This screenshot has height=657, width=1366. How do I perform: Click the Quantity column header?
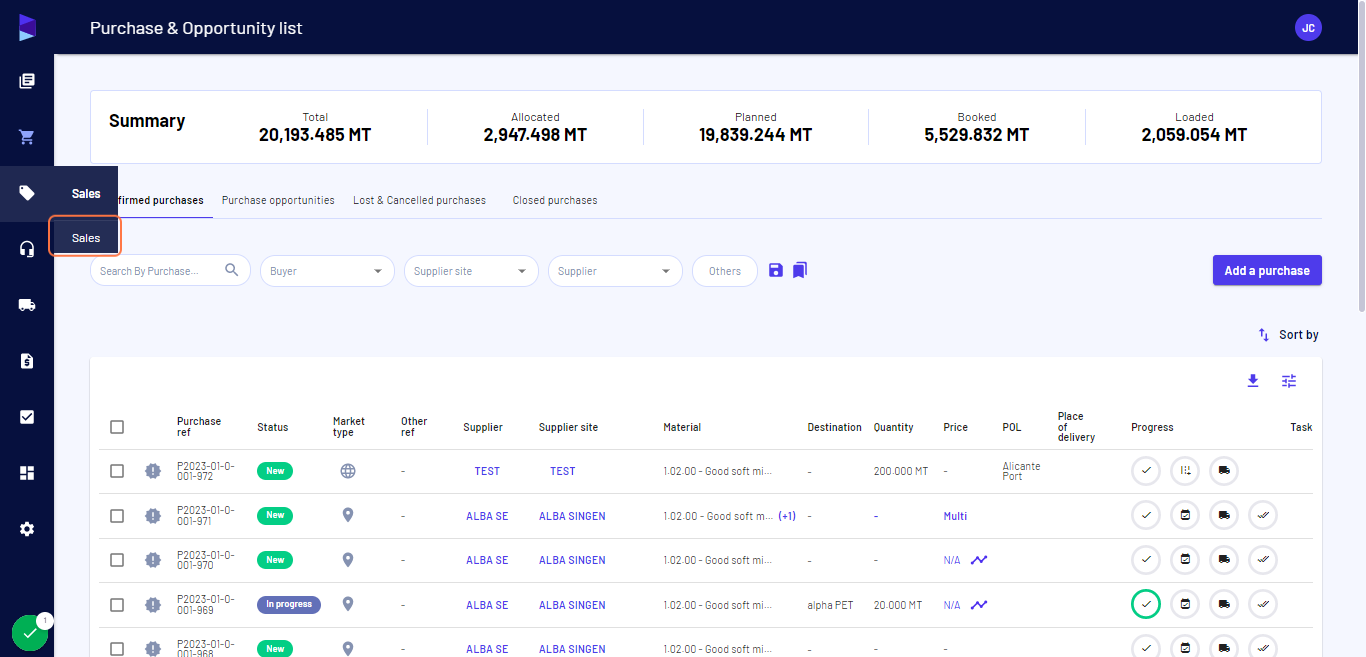(893, 427)
